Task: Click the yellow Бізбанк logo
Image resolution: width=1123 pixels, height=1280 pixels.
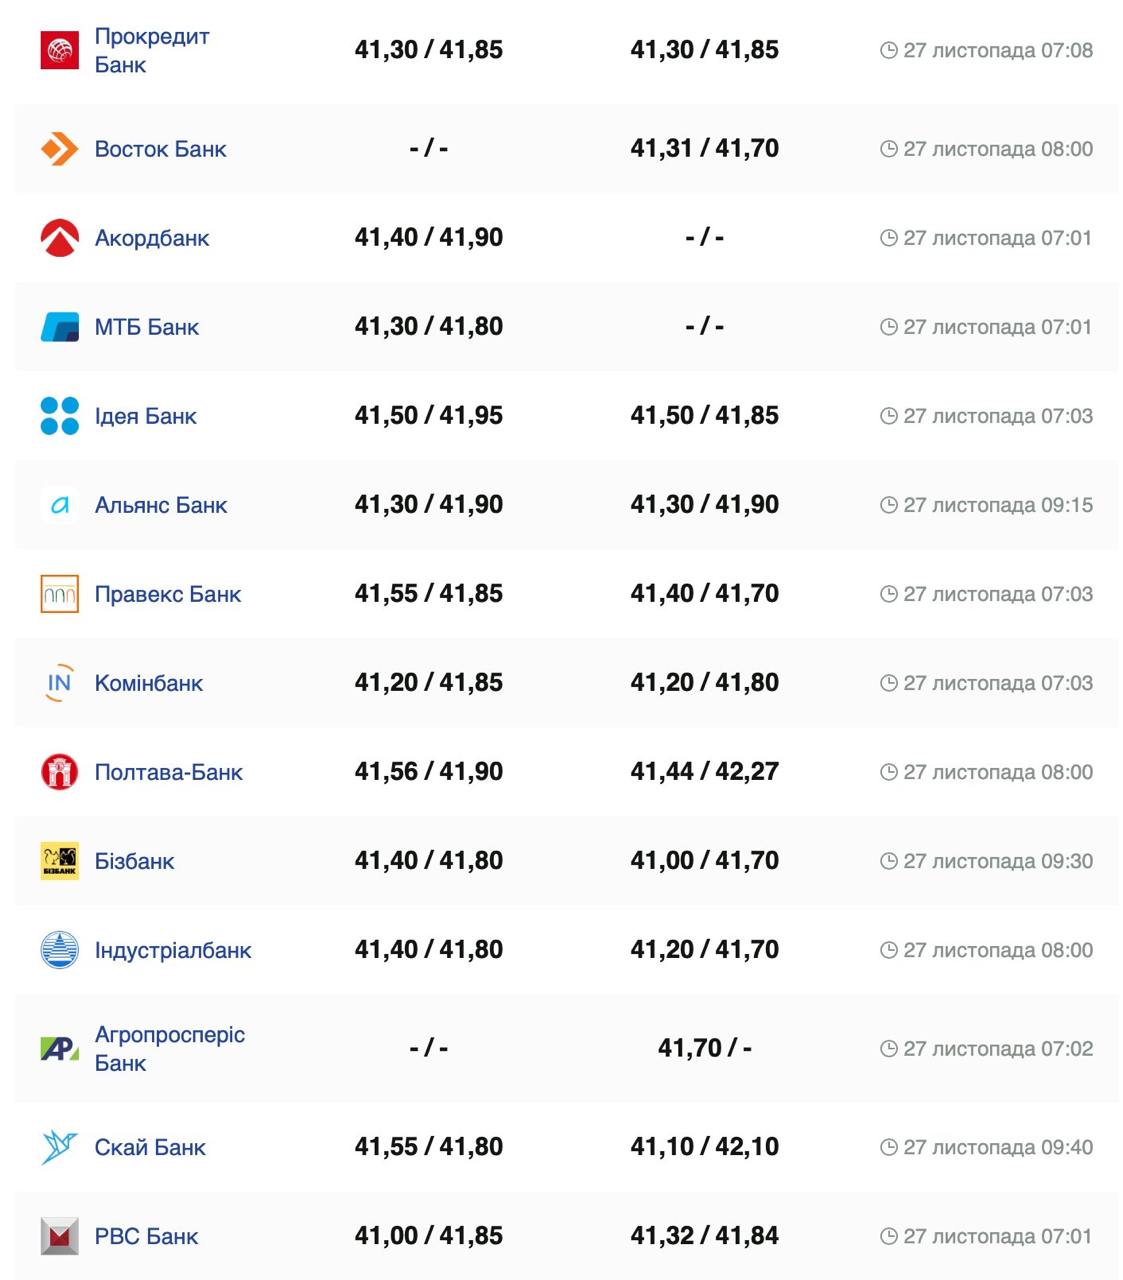Action: 59,861
